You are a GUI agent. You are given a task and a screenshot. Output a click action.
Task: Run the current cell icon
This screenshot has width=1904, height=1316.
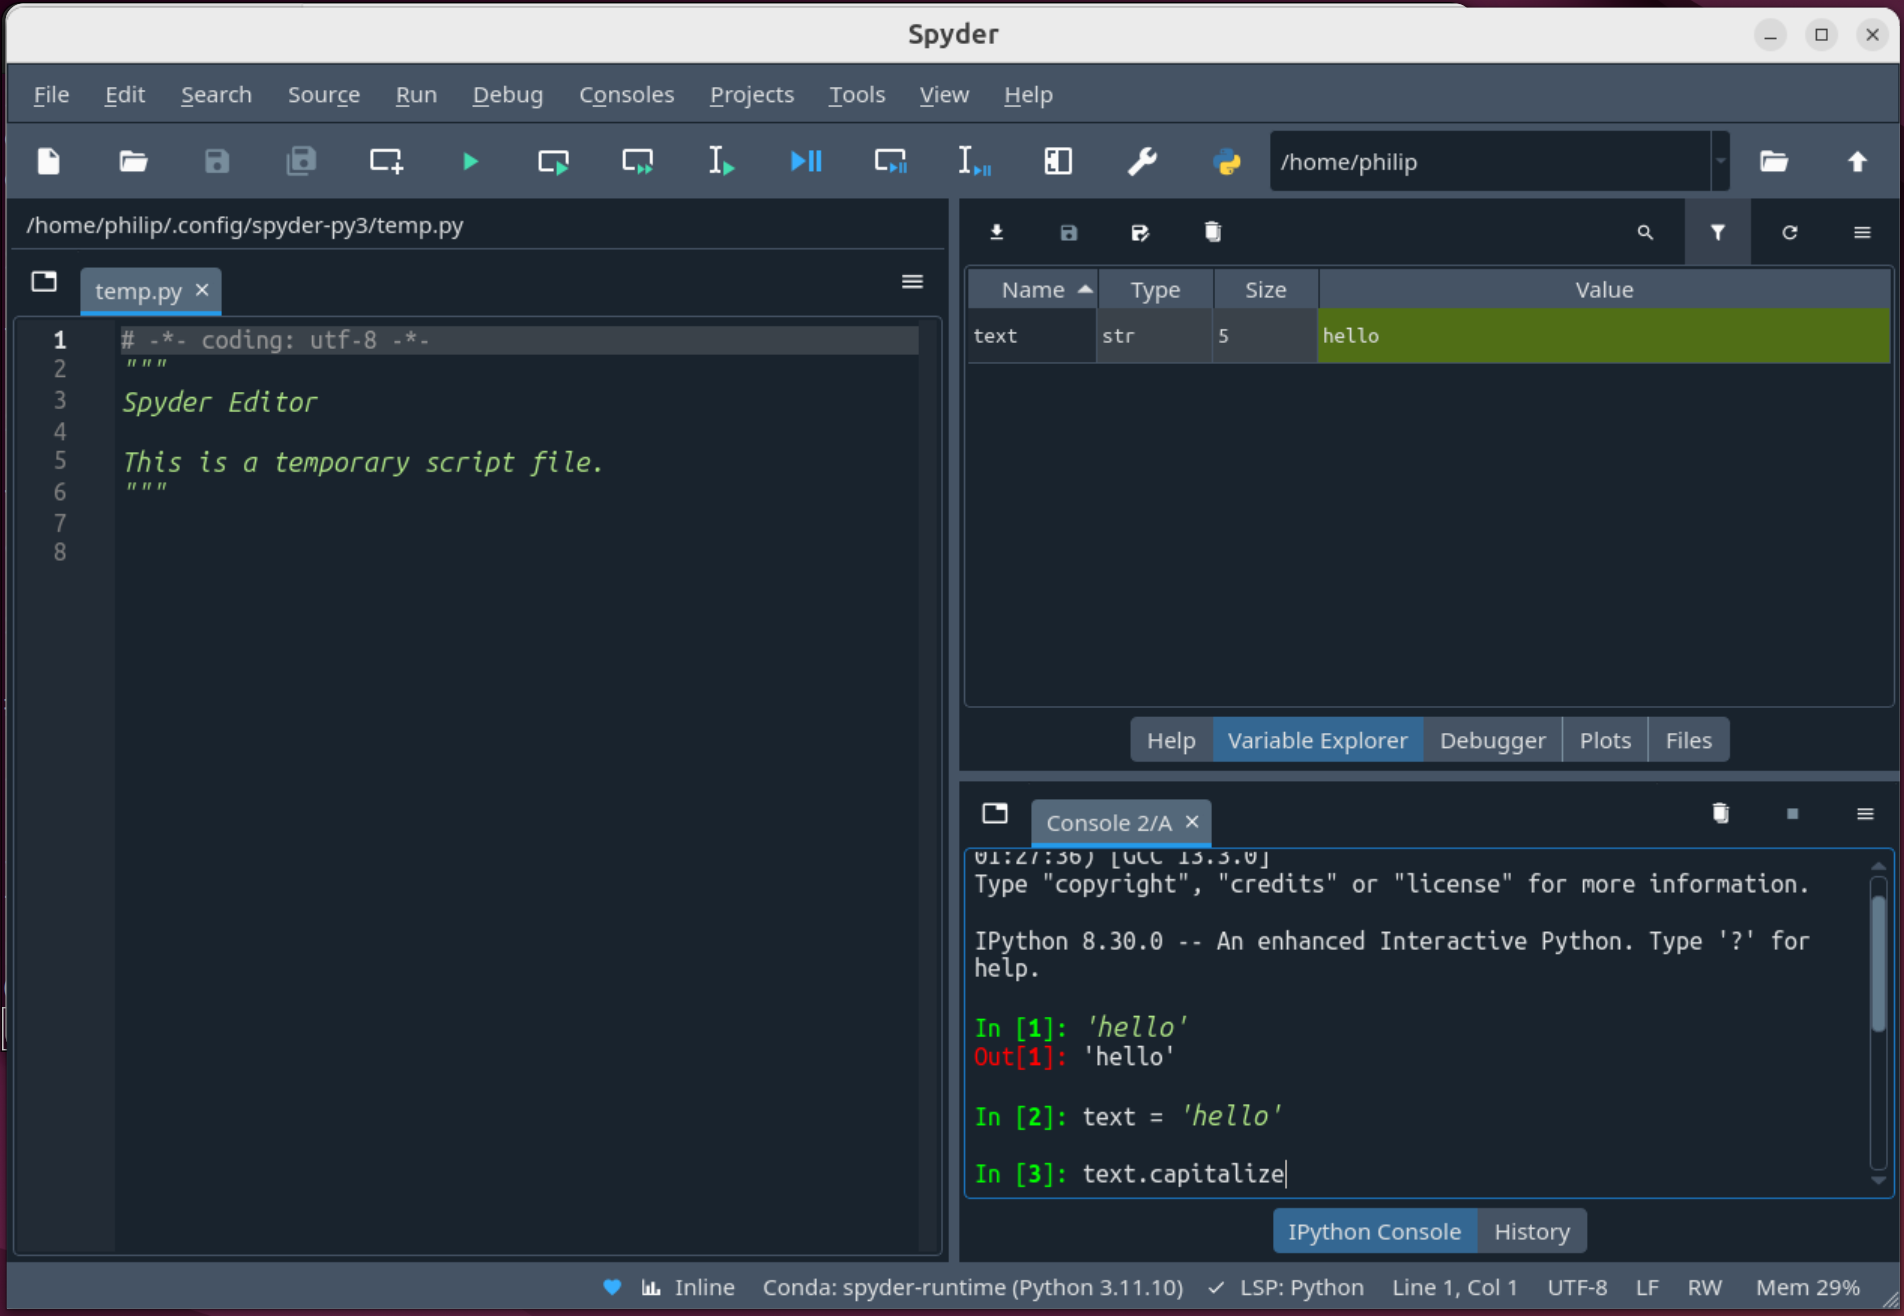tap(553, 161)
